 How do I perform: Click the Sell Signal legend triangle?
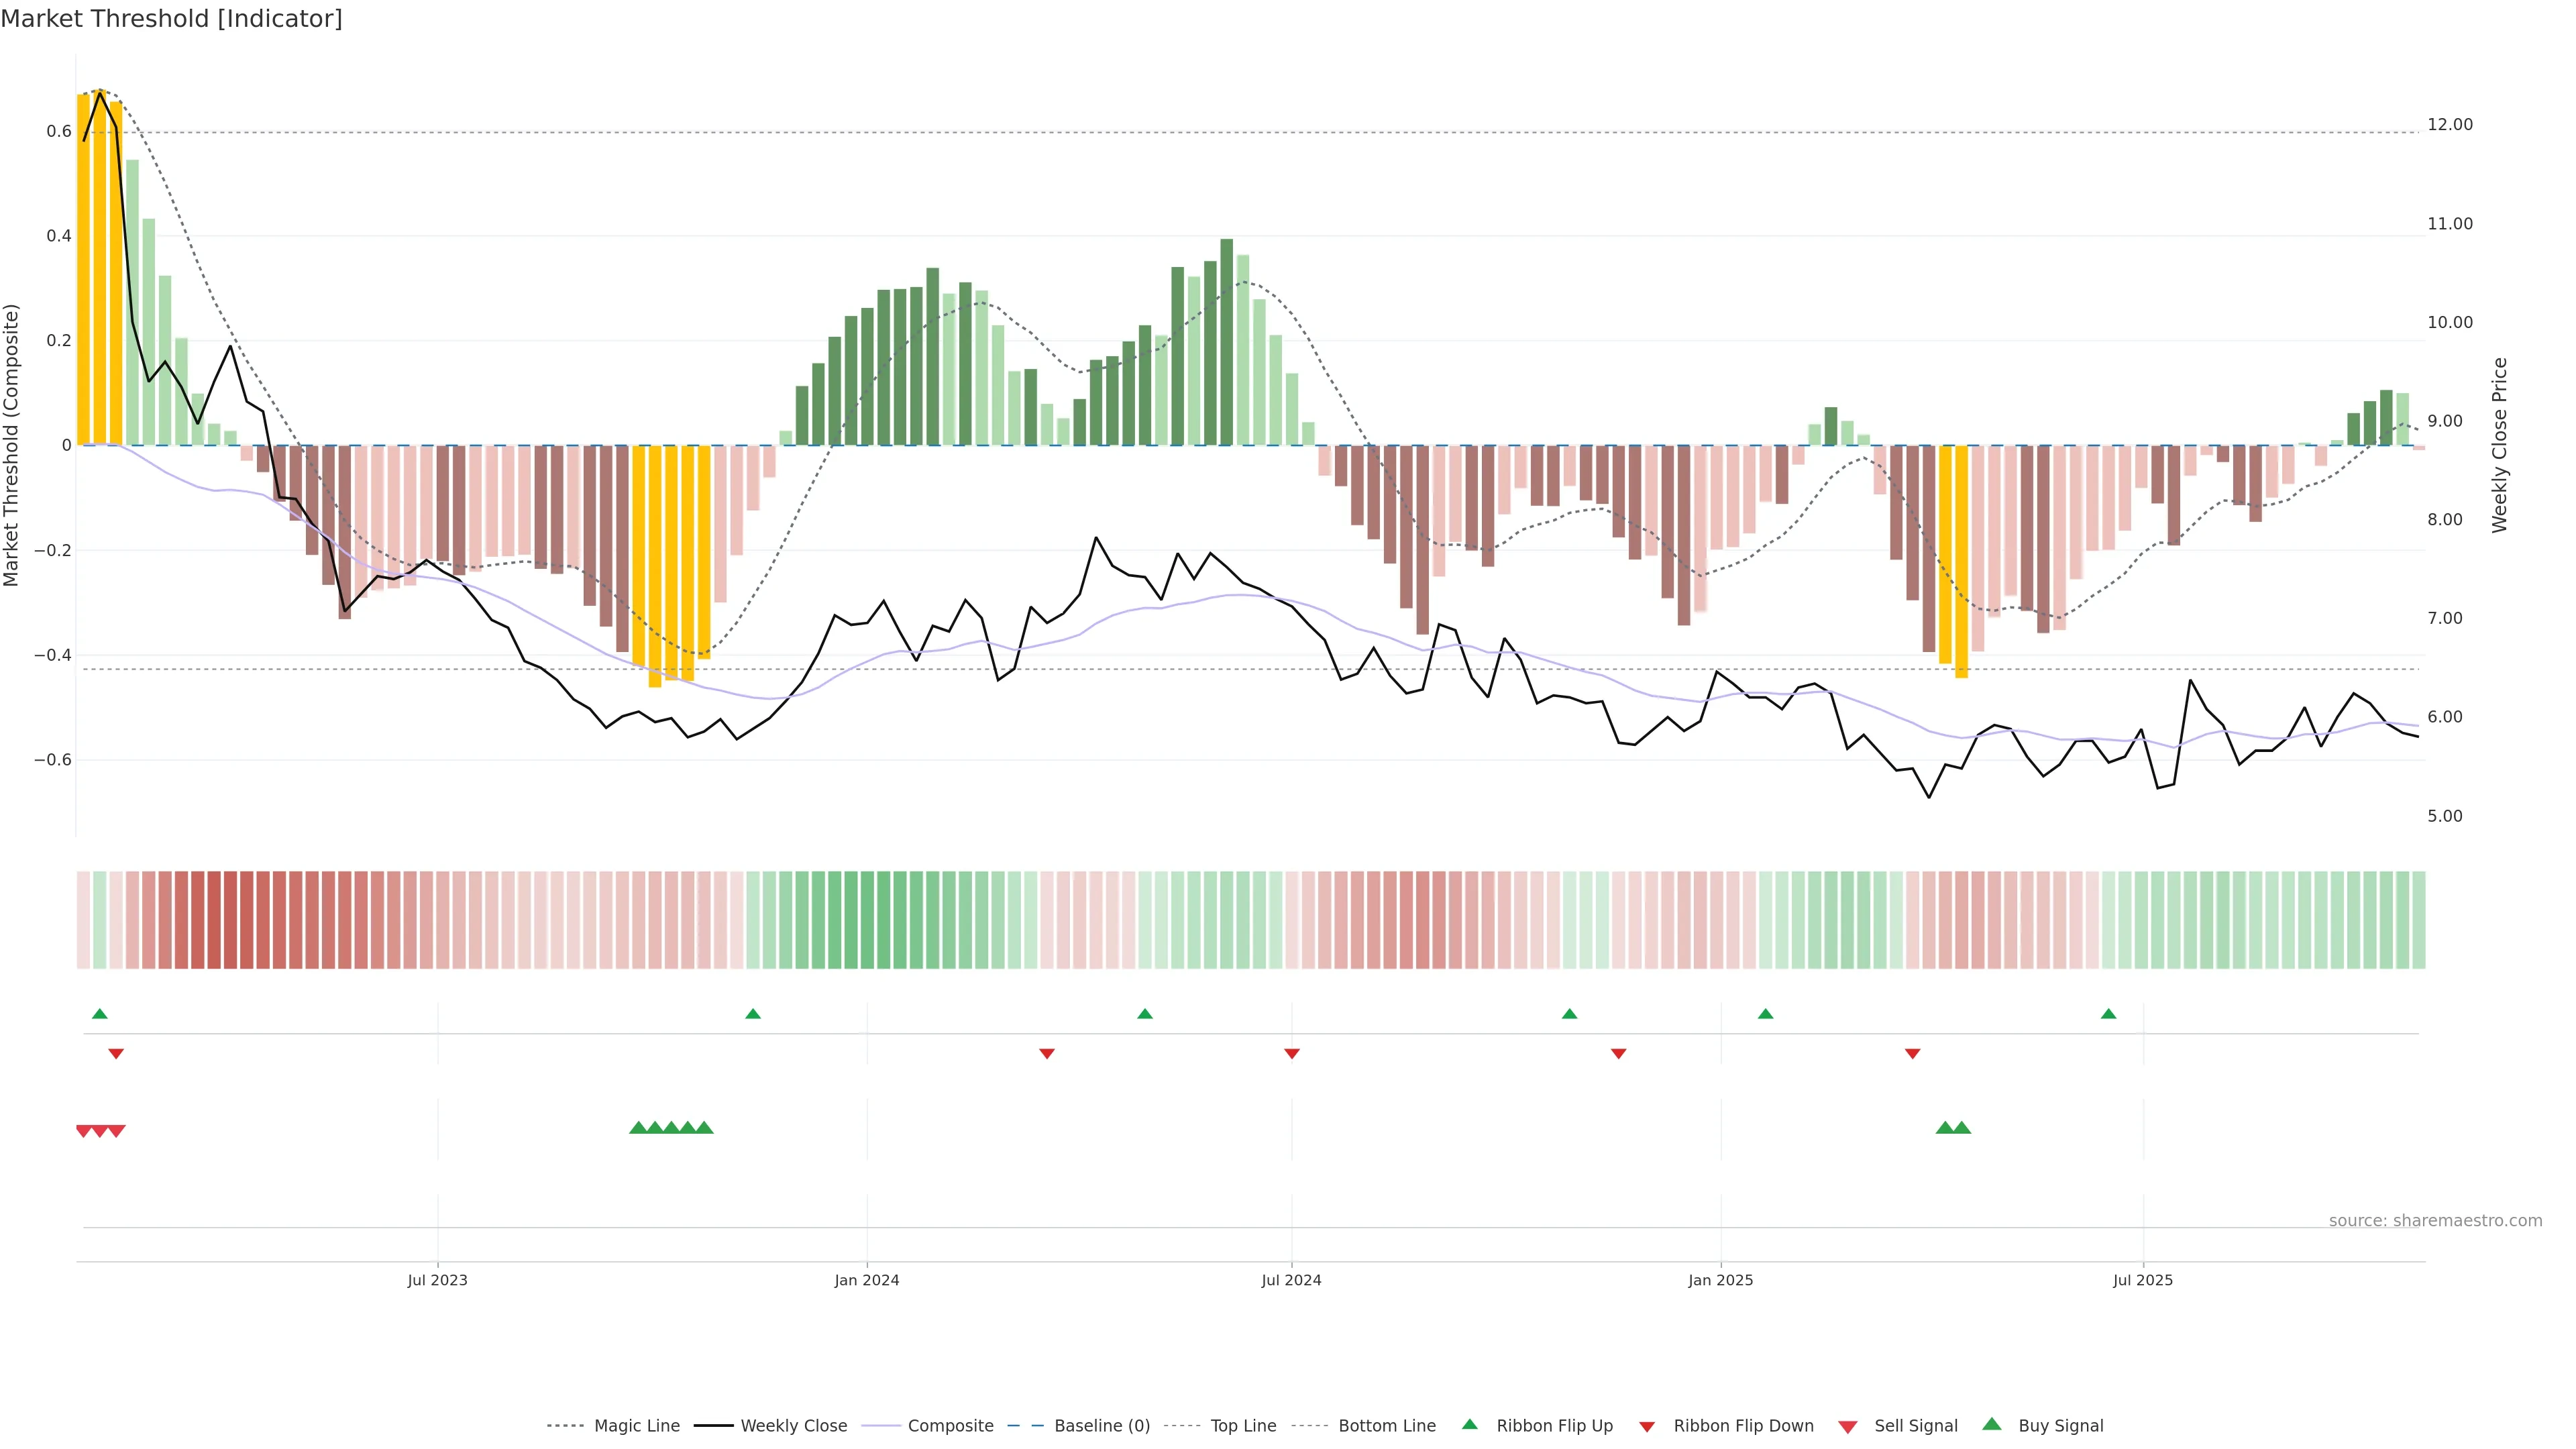tap(1848, 1427)
